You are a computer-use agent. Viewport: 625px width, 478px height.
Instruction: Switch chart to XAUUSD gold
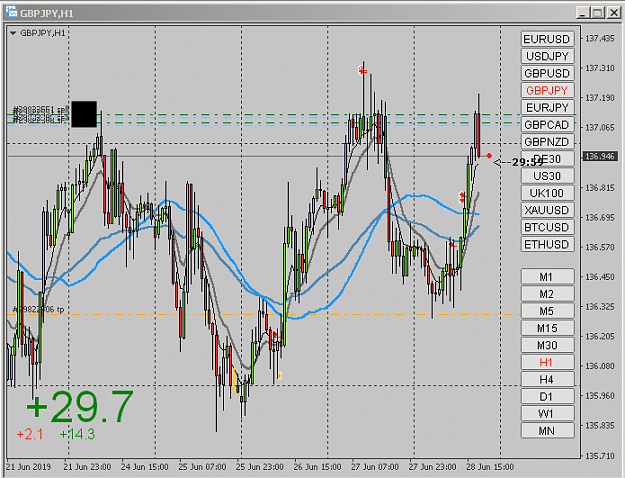coord(547,210)
